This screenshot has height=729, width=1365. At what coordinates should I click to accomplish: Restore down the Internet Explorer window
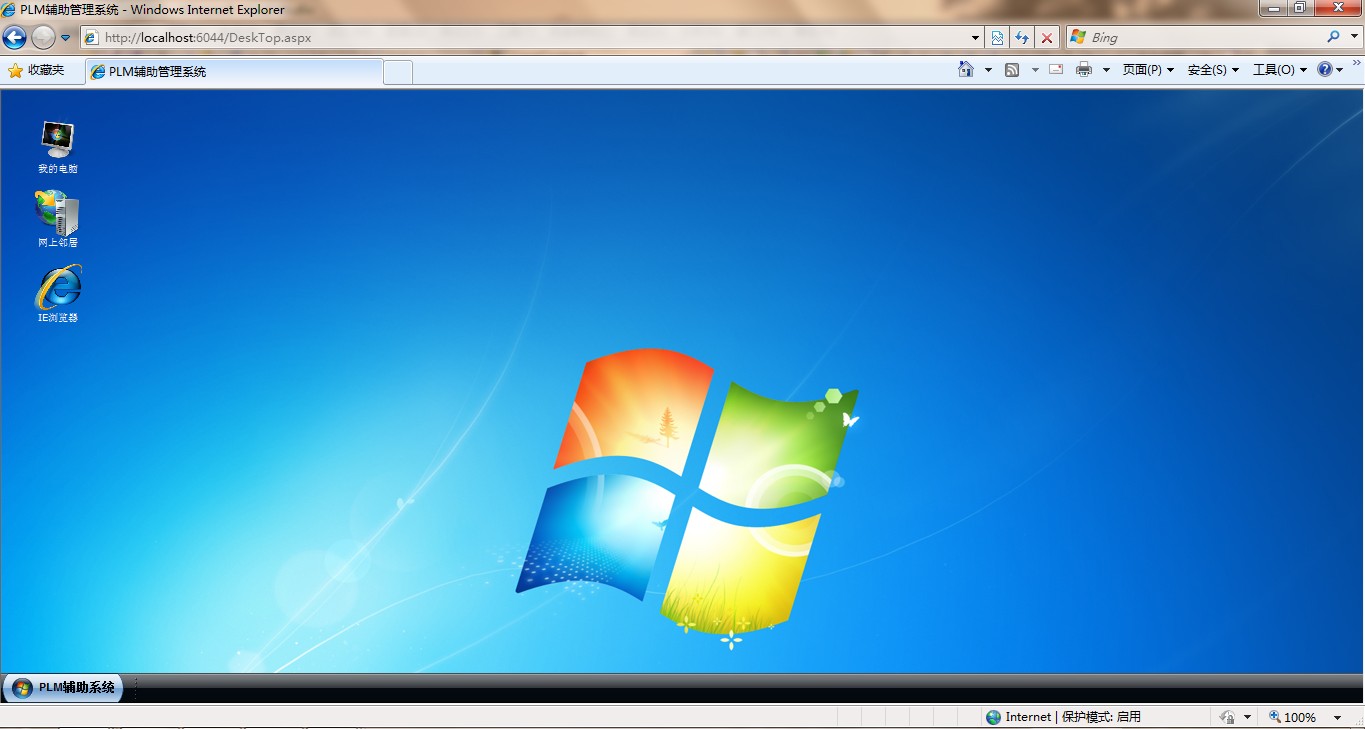(x=1300, y=8)
